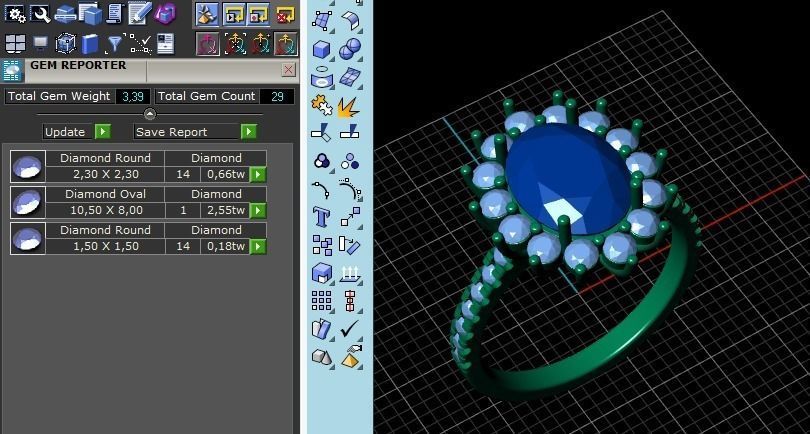Toggle the highlighted rightmost gumball icon
The height and width of the screenshot is (434, 810).
coord(286,44)
